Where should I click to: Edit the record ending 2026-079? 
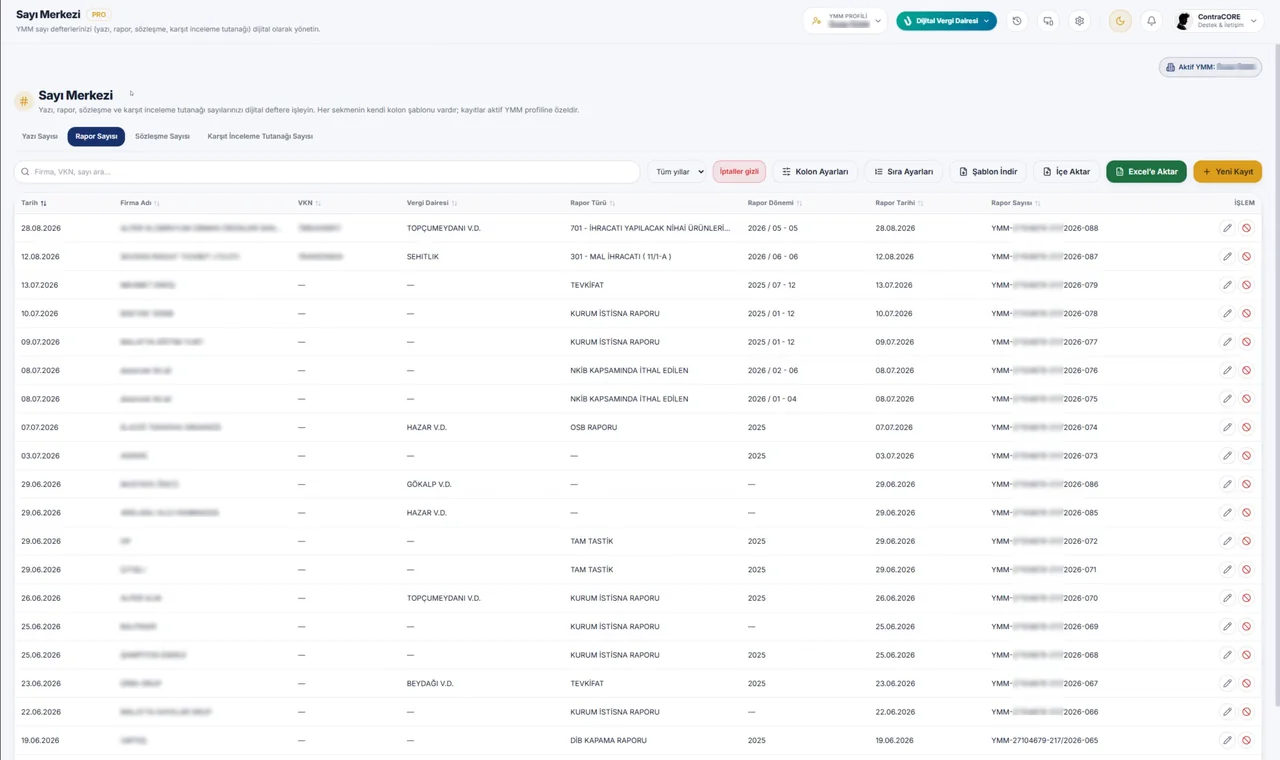pos(1227,285)
